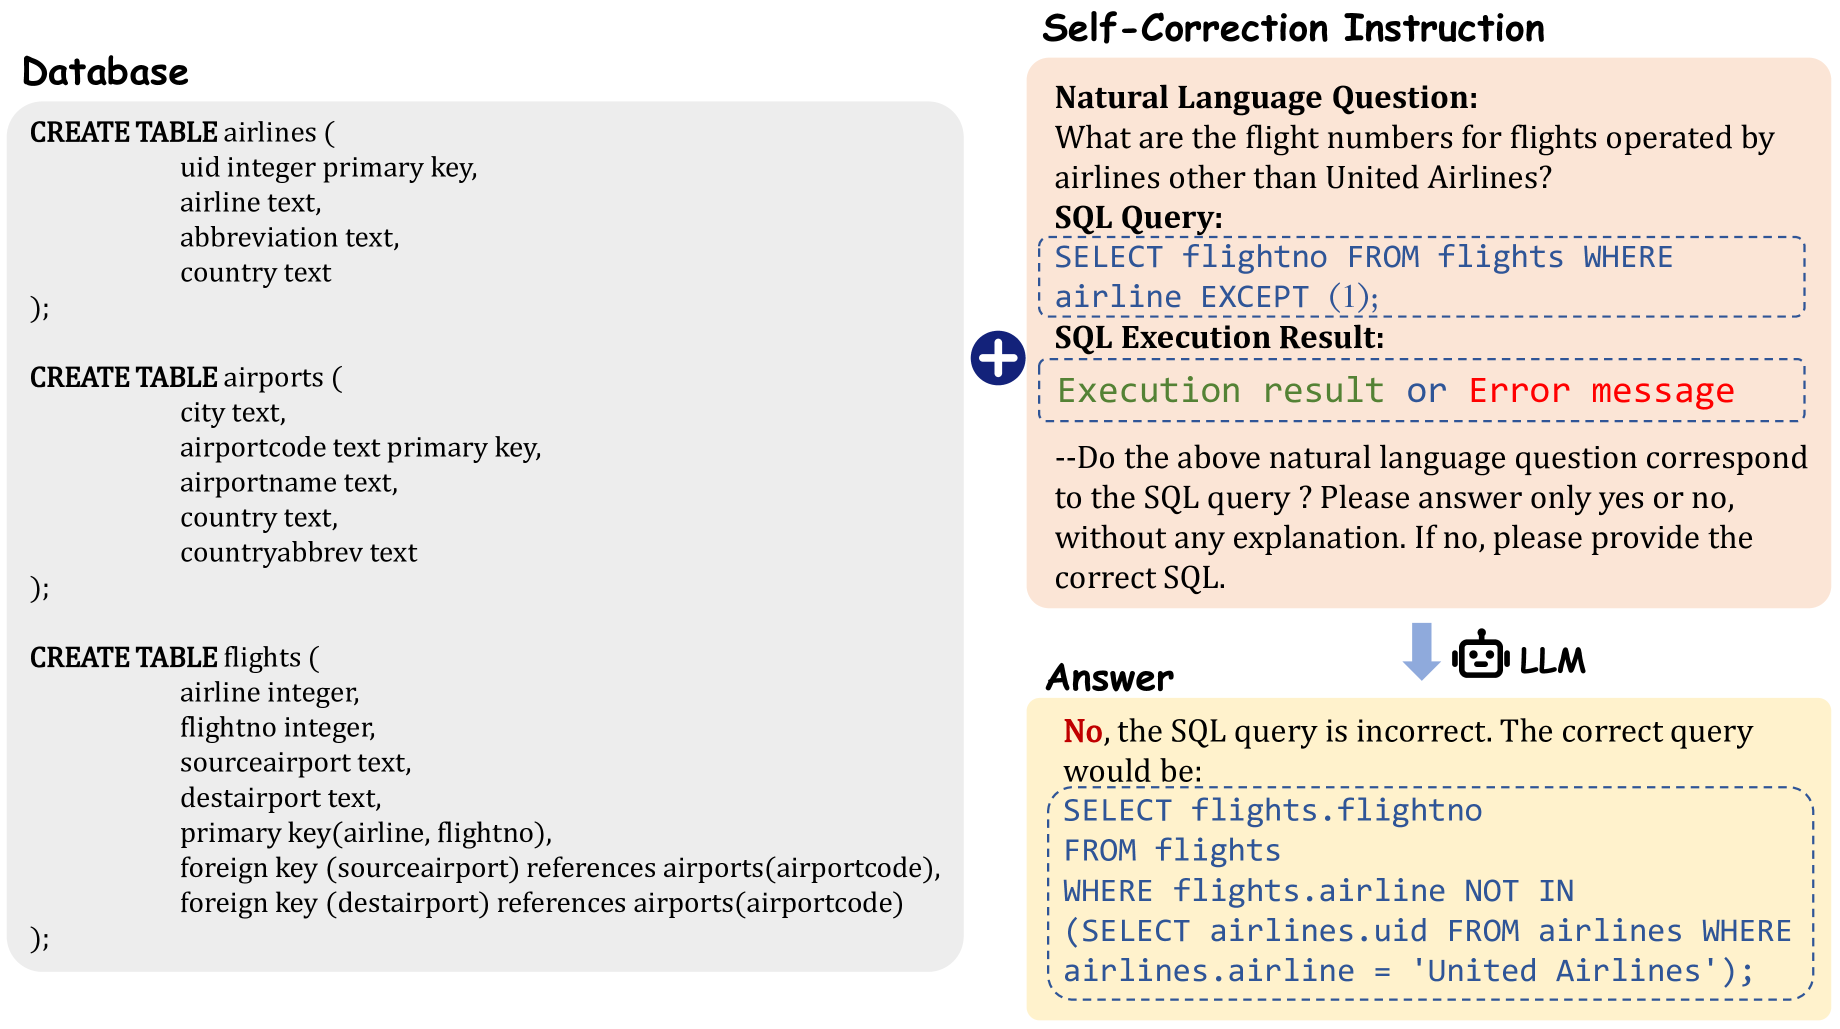Viewport: 1840px width, 1029px height.
Task: Click the "airportcode text primary key" line
Action: pos(360,447)
